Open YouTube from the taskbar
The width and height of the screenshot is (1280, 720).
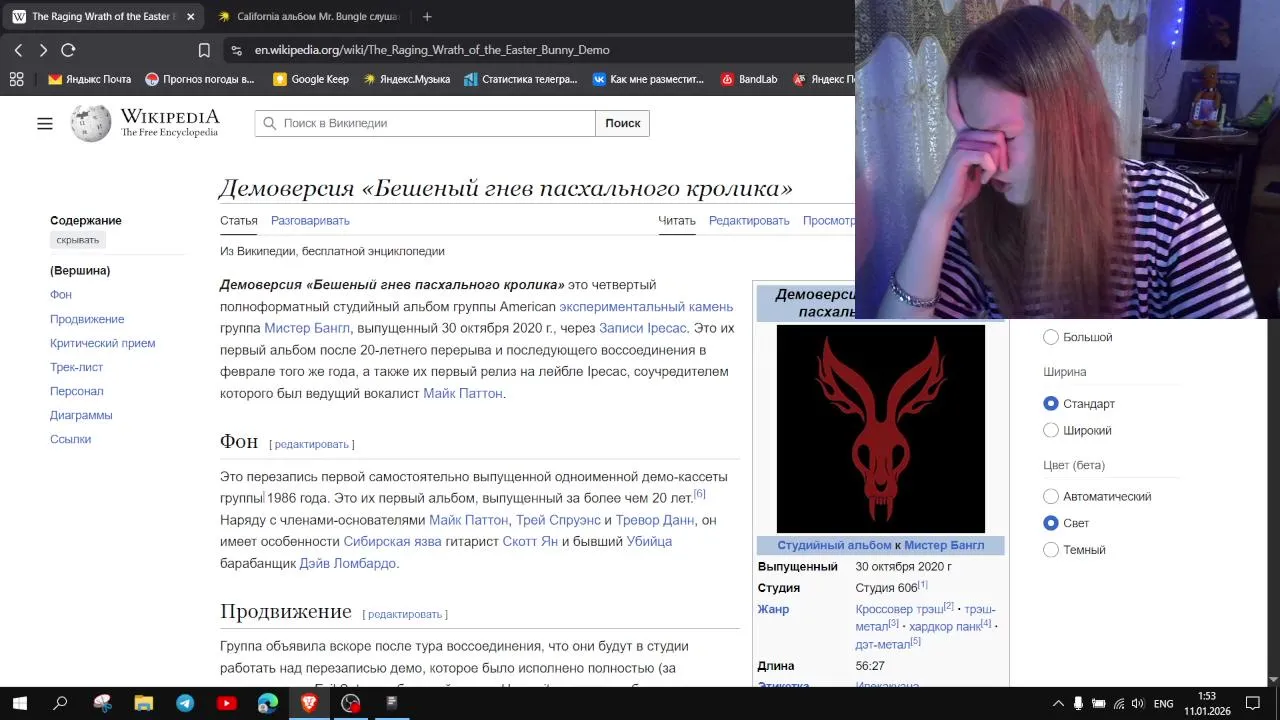(226, 703)
